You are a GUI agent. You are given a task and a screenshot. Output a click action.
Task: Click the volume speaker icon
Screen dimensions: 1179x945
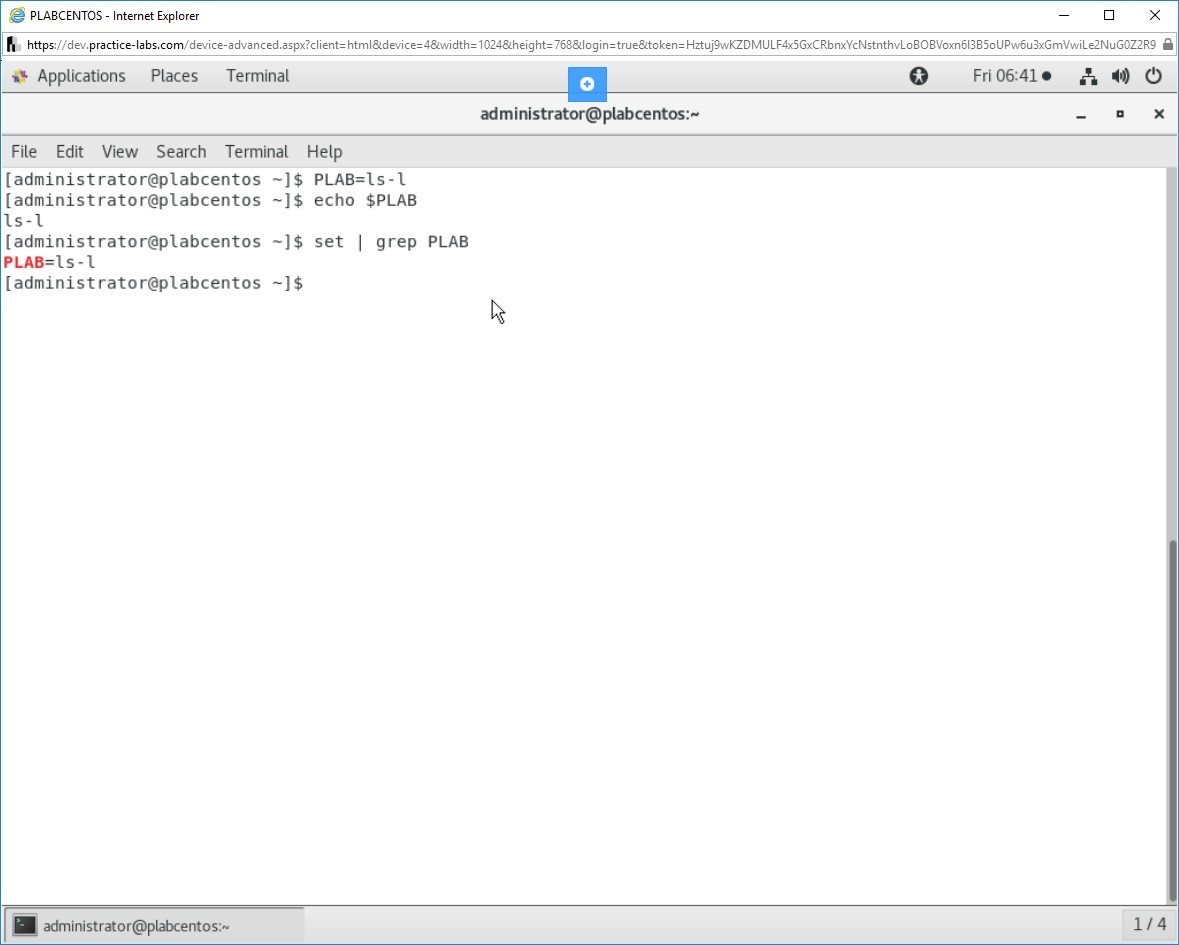(x=1120, y=76)
